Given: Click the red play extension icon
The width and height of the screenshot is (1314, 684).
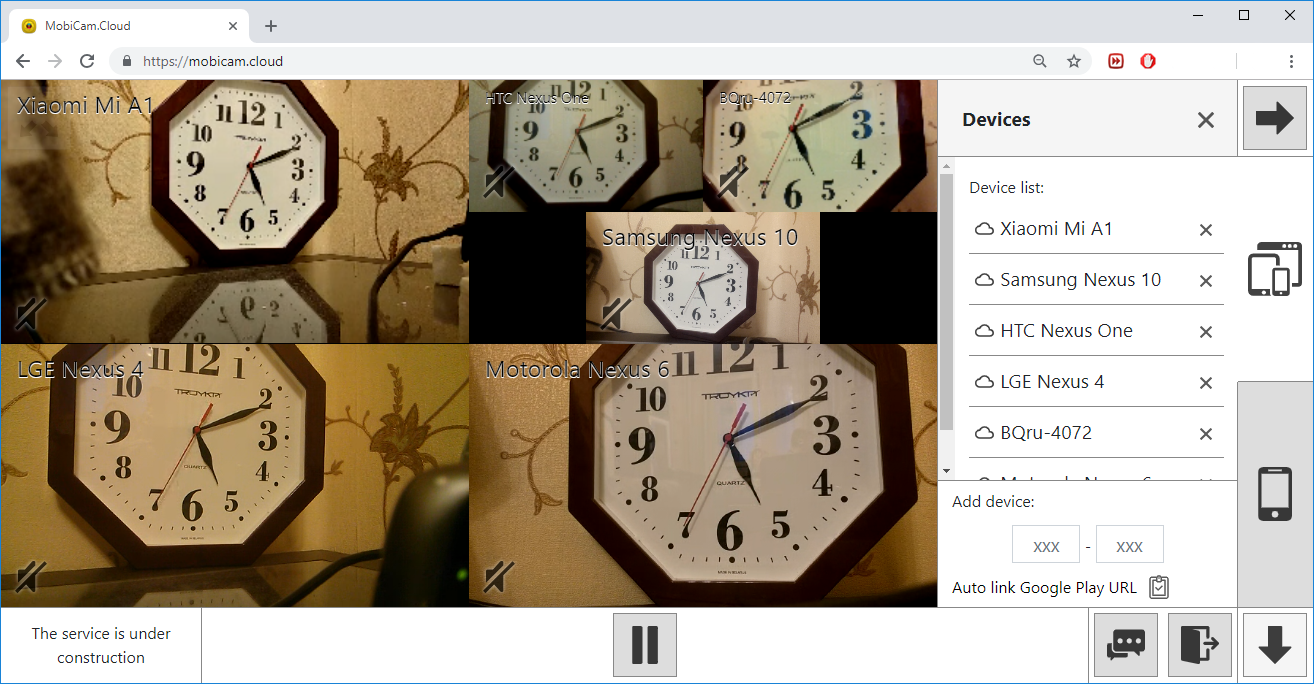Looking at the screenshot, I should click(x=1116, y=61).
